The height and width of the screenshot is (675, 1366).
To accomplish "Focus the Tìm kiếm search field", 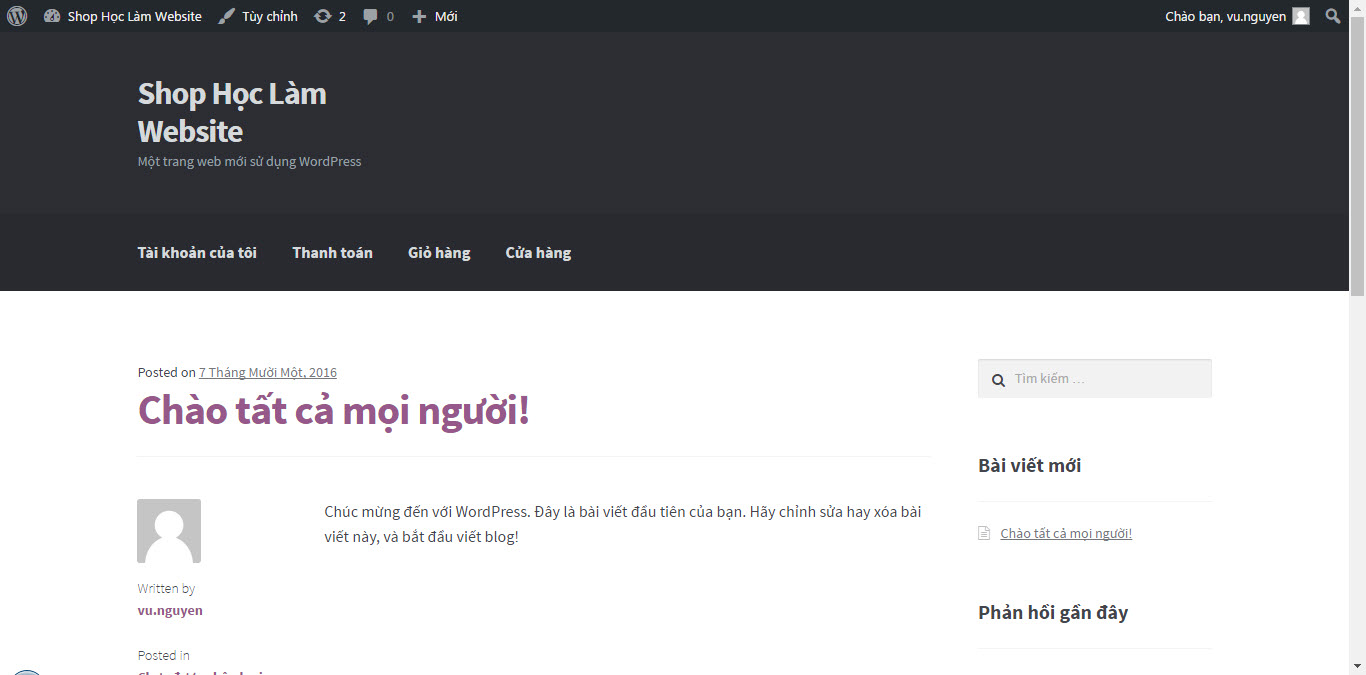I will tap(1105, 379).
